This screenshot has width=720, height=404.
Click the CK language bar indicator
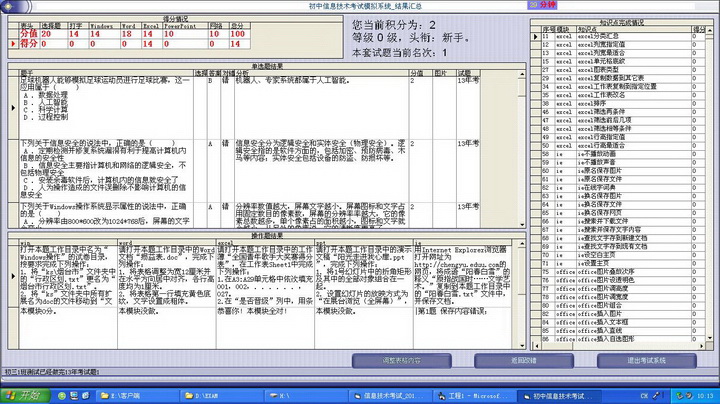coord(644,395)
